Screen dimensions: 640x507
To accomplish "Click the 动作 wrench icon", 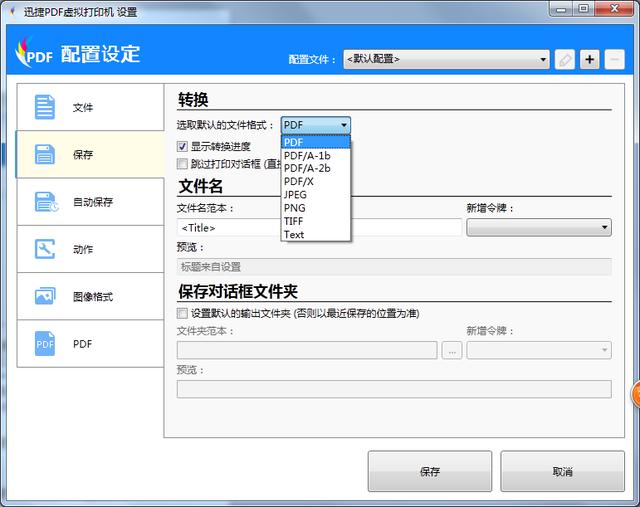I will click(45, 249).
